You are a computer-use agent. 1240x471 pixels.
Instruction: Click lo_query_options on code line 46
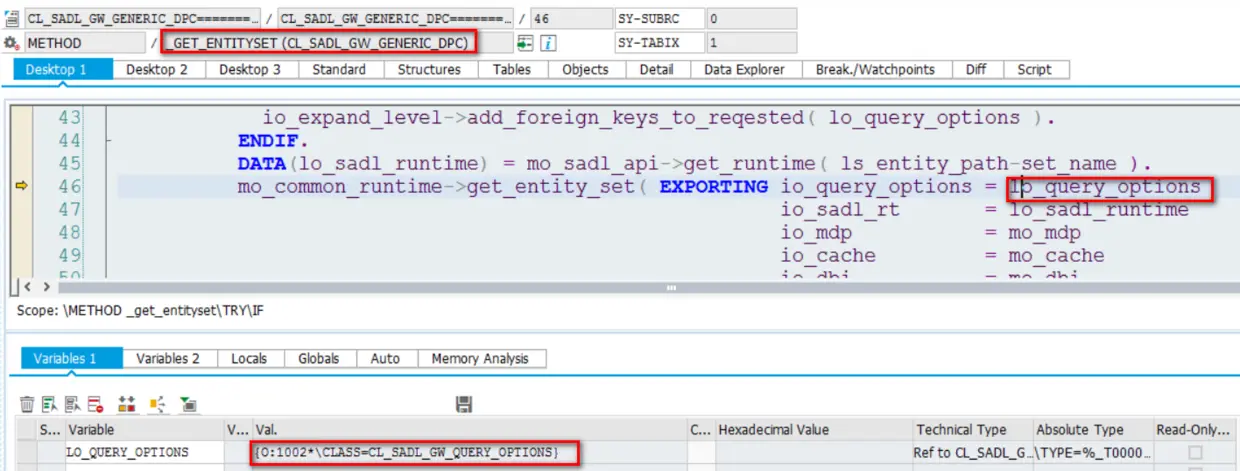click(1104, 187)
